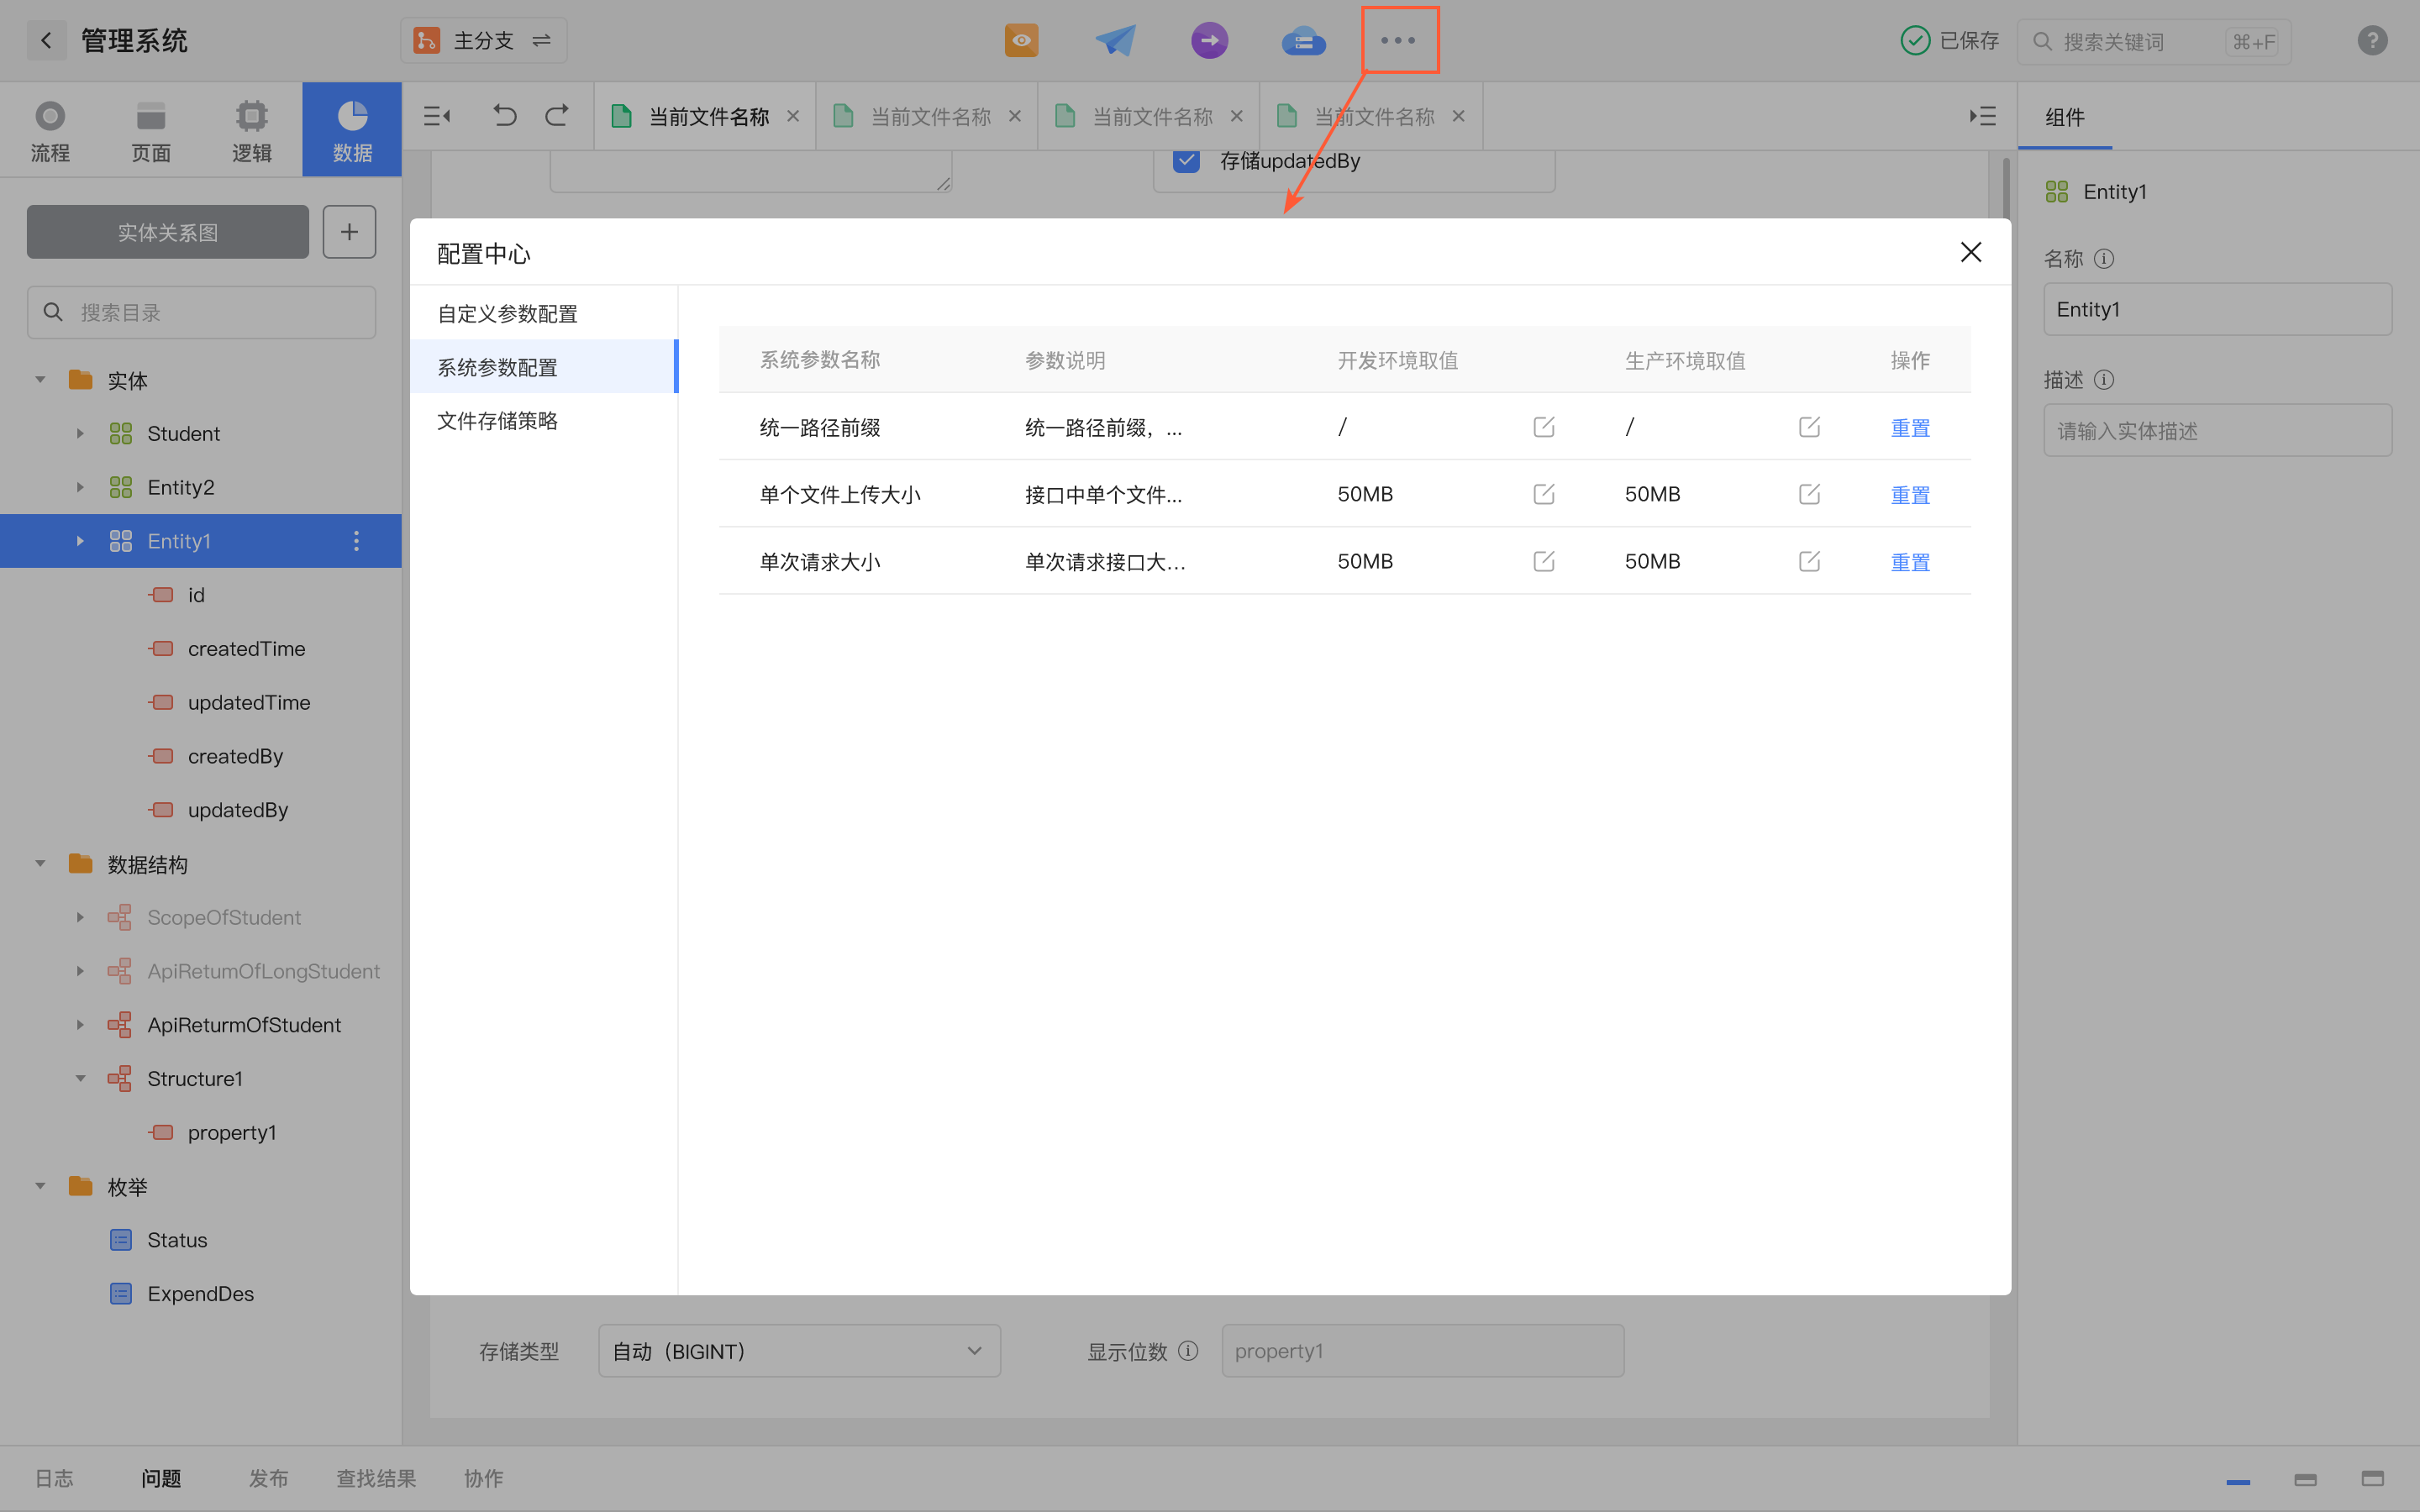
Task: Open the 日志 bottom tab
Action: [54, 1478]
